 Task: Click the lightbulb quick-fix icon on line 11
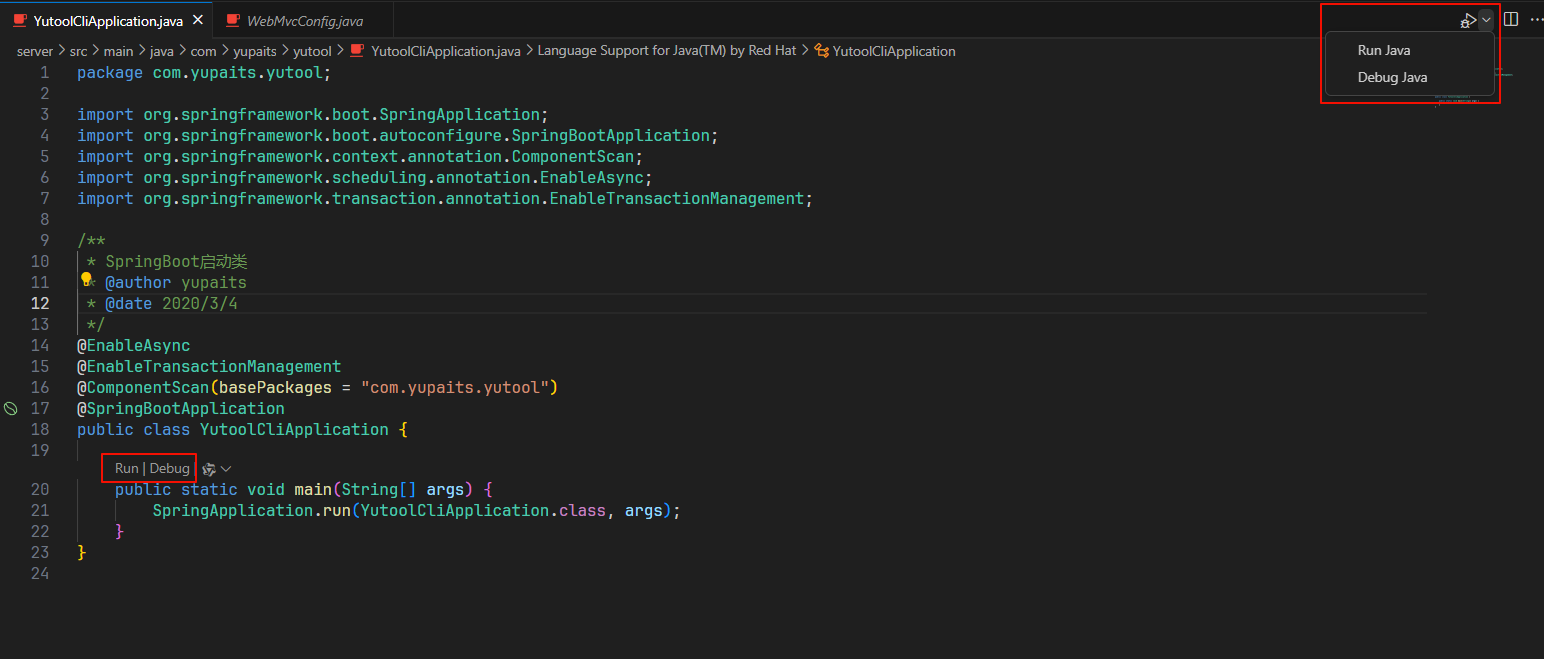click(86, 281)
